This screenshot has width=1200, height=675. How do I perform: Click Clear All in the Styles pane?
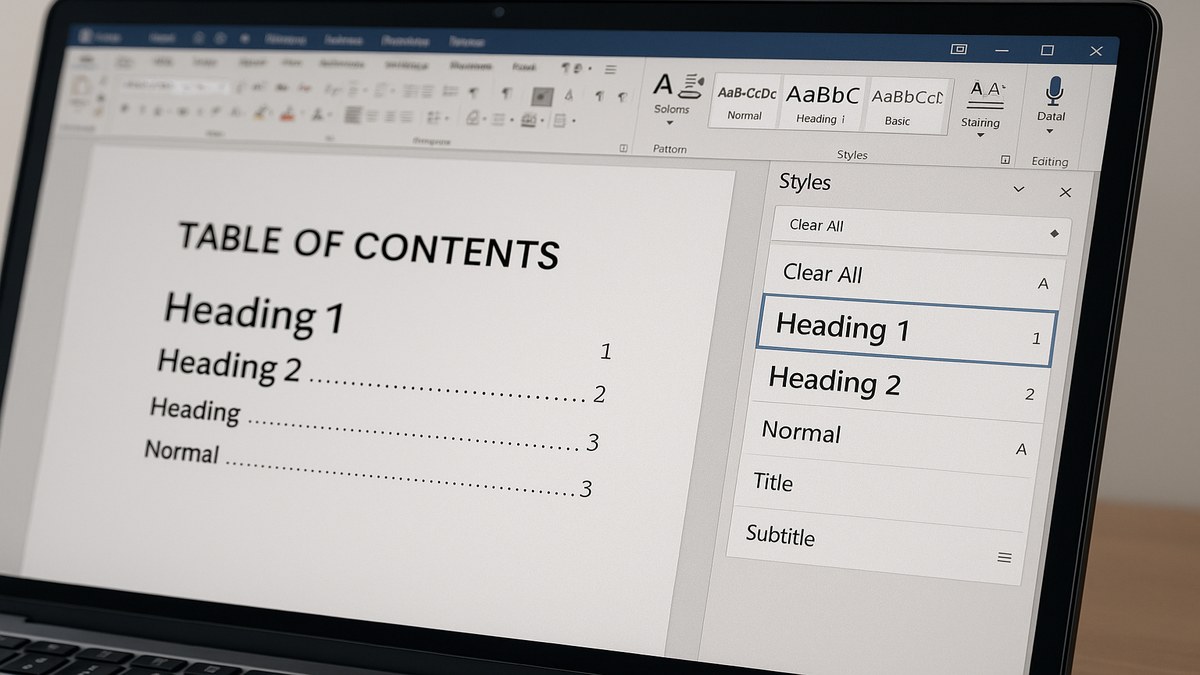pyautogui.click(x=821, y=273)
